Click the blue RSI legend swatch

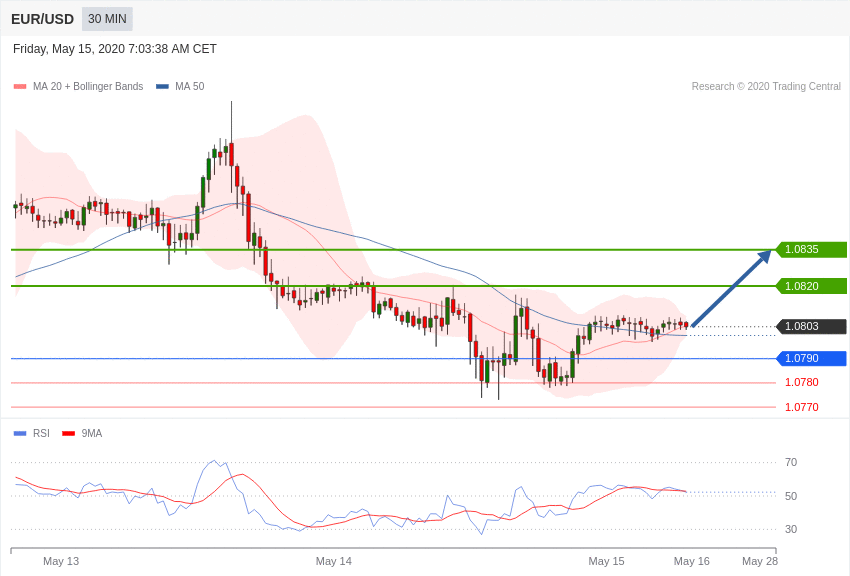pos(20,433)
